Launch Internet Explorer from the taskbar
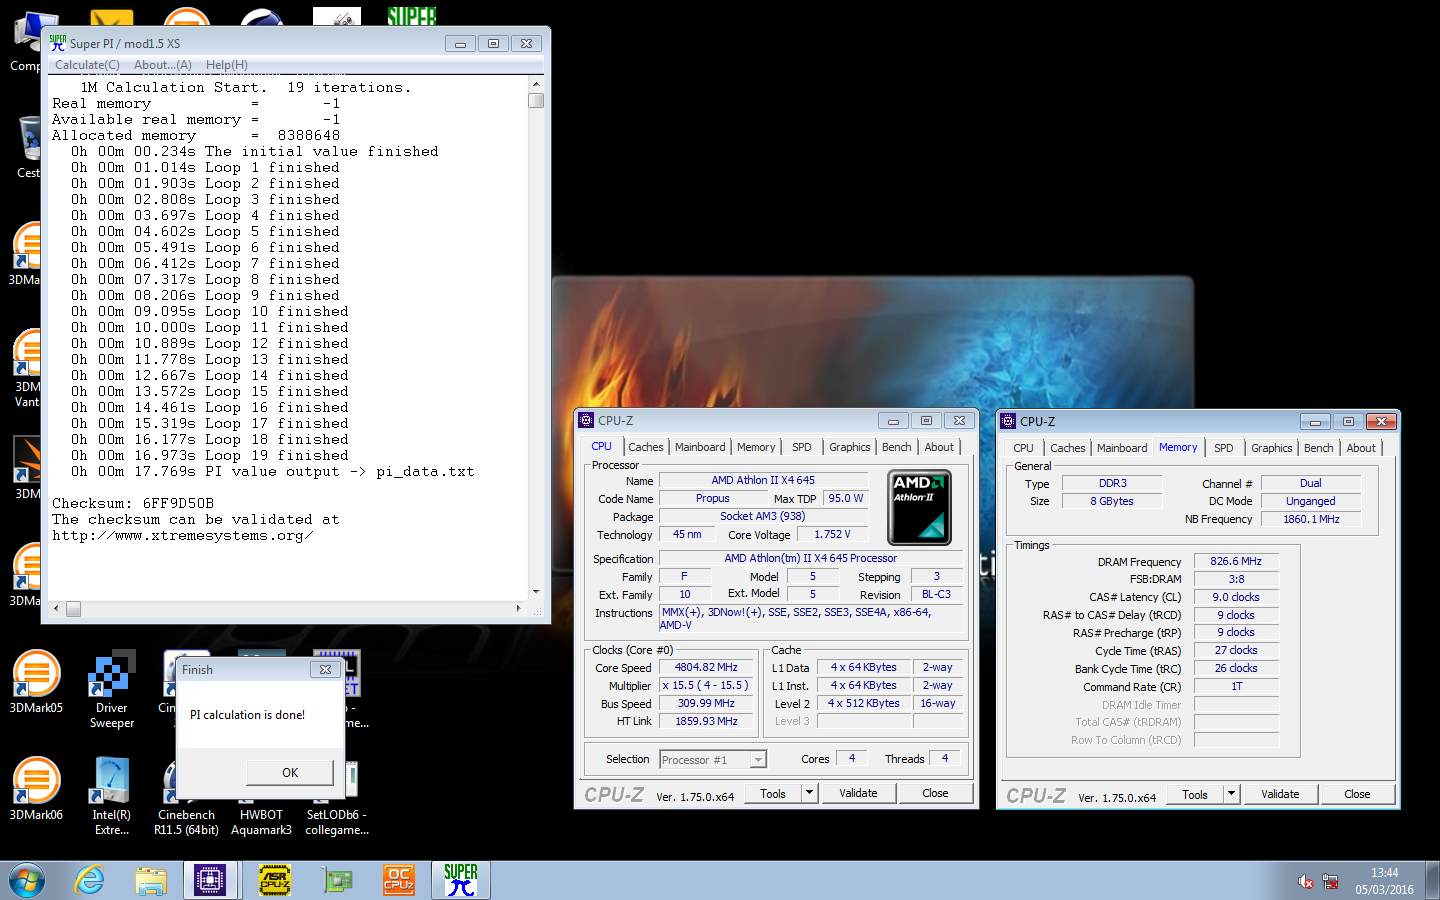This screenshot has height=900, width=1440. click(x=90, y=881)
